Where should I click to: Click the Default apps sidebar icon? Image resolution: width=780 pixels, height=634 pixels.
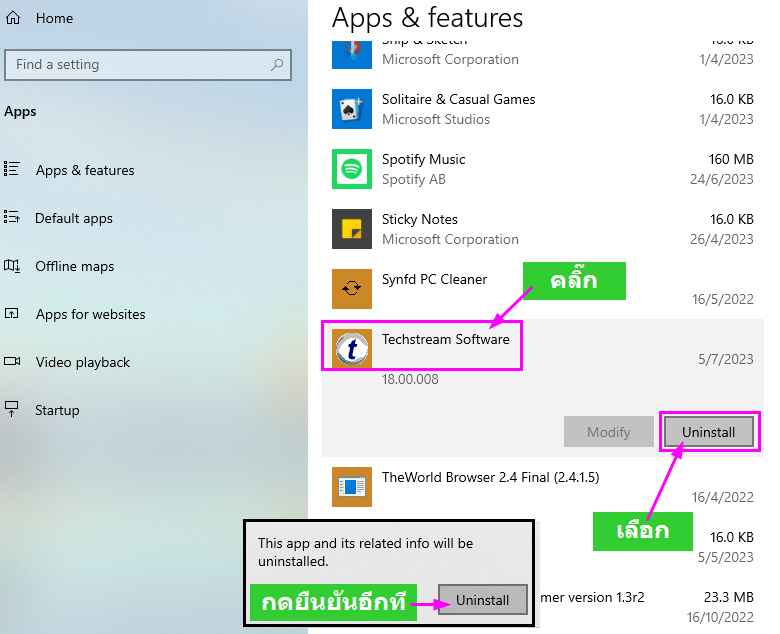12,217
